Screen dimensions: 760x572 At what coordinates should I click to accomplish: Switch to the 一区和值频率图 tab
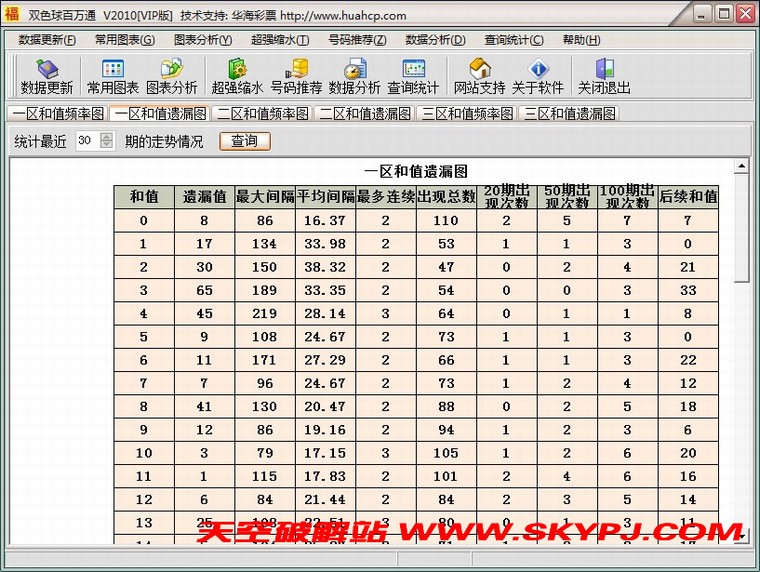(58, 113)
